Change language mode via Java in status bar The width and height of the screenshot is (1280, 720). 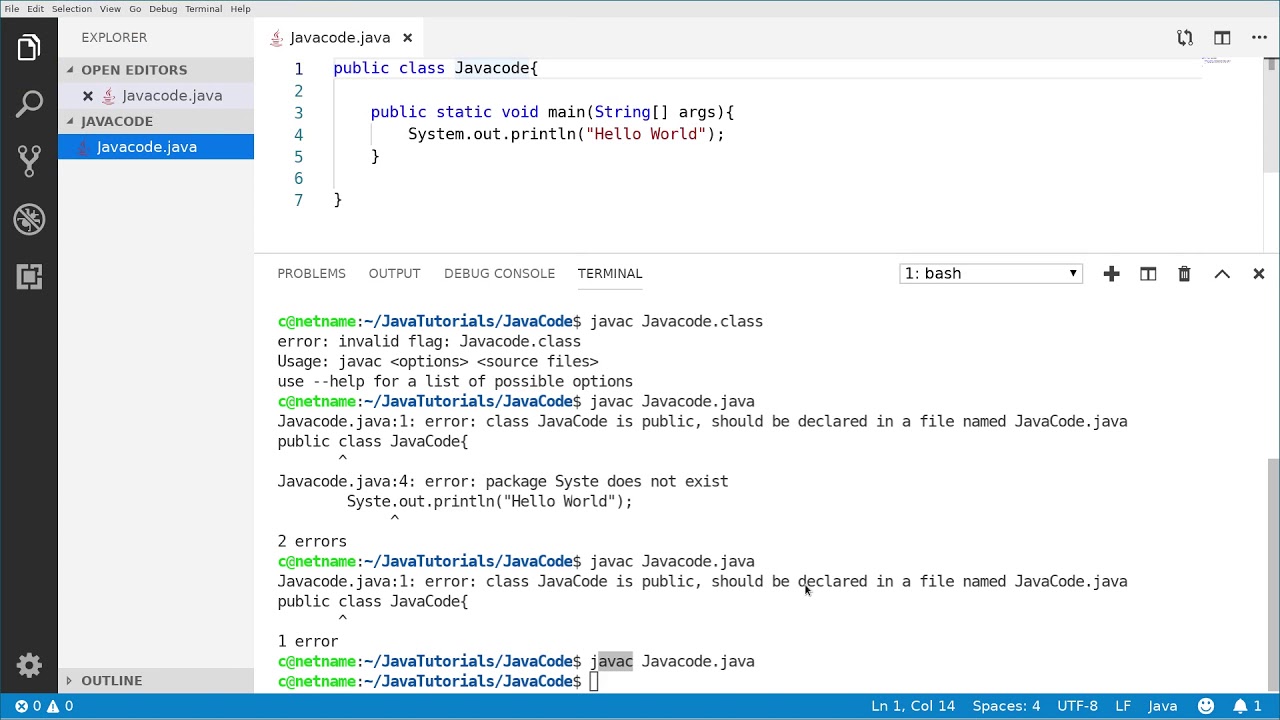[1162, 706]
